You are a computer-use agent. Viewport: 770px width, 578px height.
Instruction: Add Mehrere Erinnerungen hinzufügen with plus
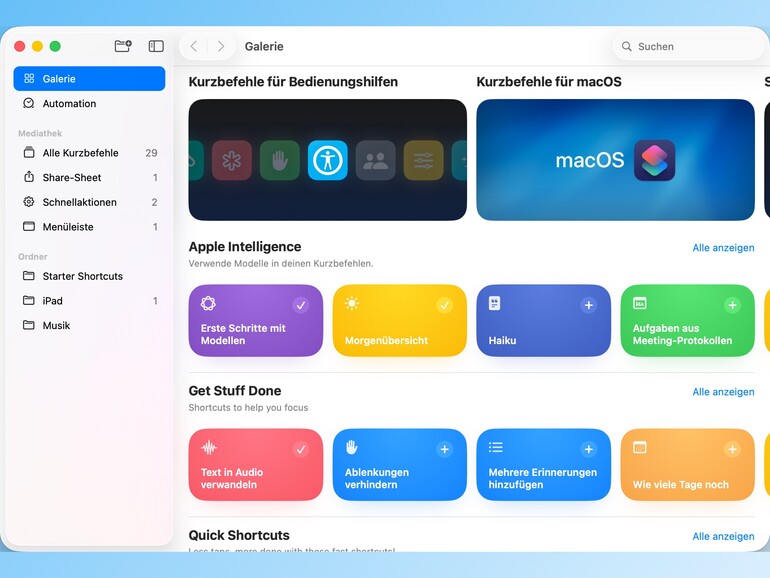[x=588, y=449]
